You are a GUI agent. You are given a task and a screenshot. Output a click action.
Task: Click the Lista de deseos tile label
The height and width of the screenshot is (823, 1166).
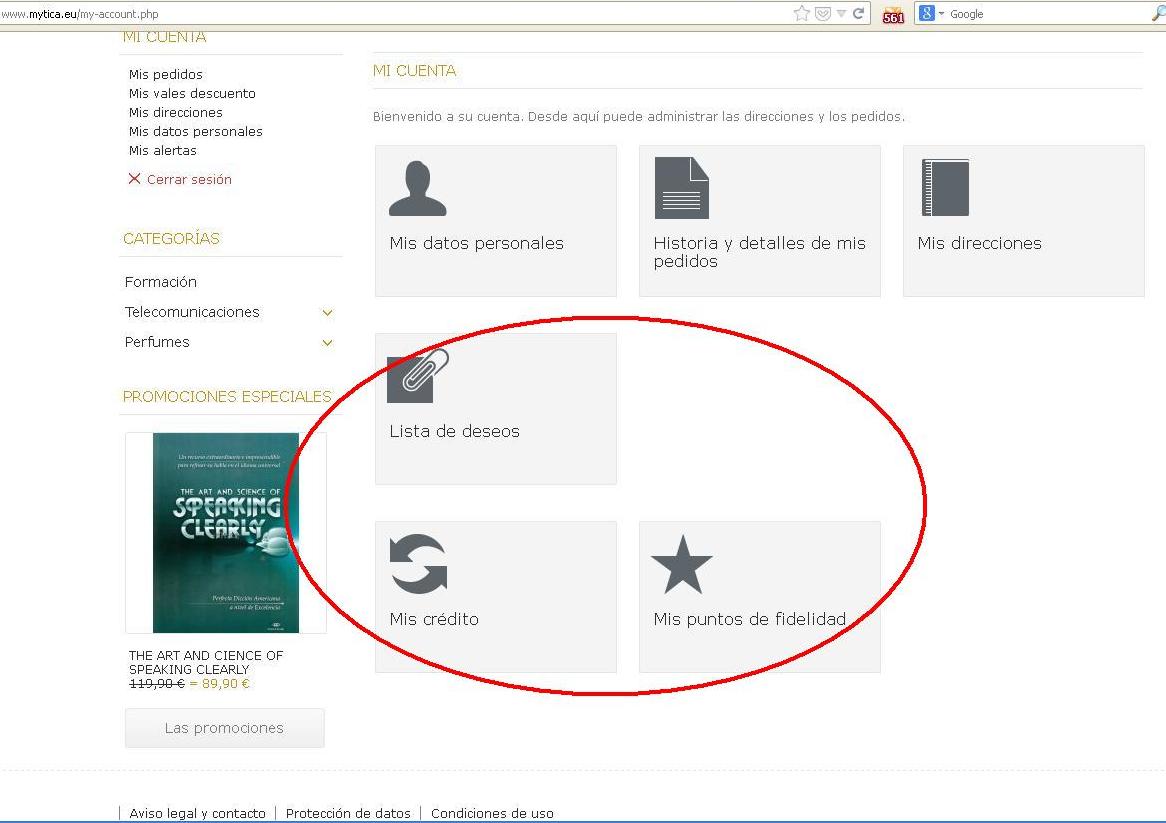tap(454, 431)
